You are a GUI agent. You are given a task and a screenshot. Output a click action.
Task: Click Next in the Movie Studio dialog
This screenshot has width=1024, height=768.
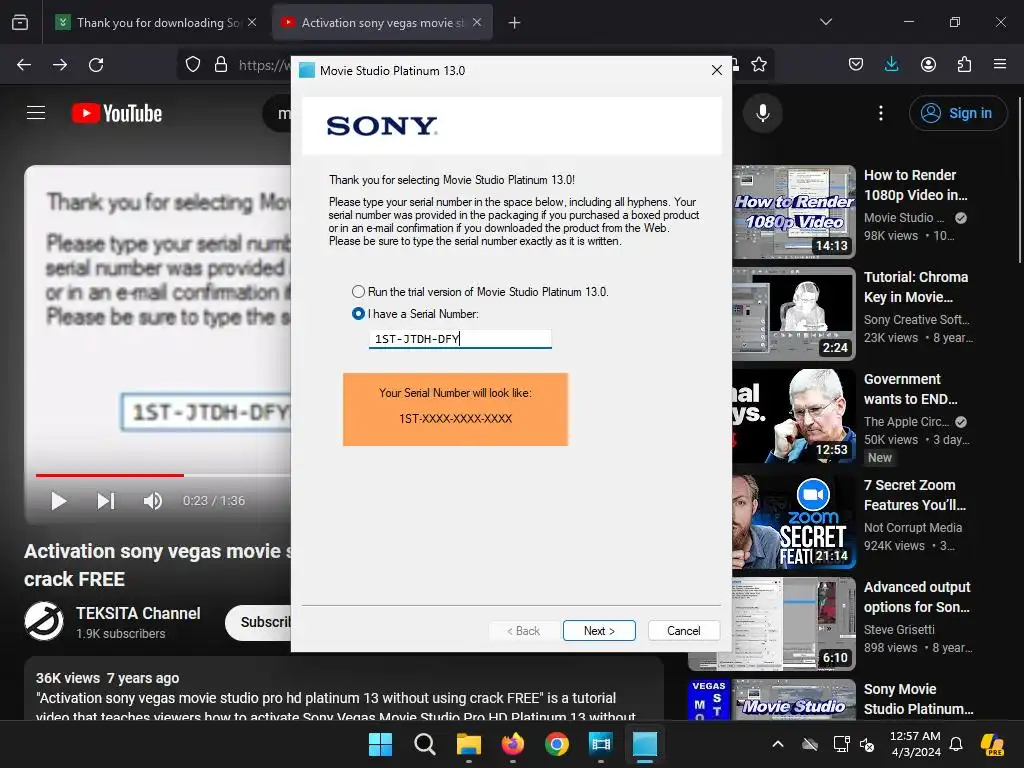pyautogui.click(x=599, y=630)
